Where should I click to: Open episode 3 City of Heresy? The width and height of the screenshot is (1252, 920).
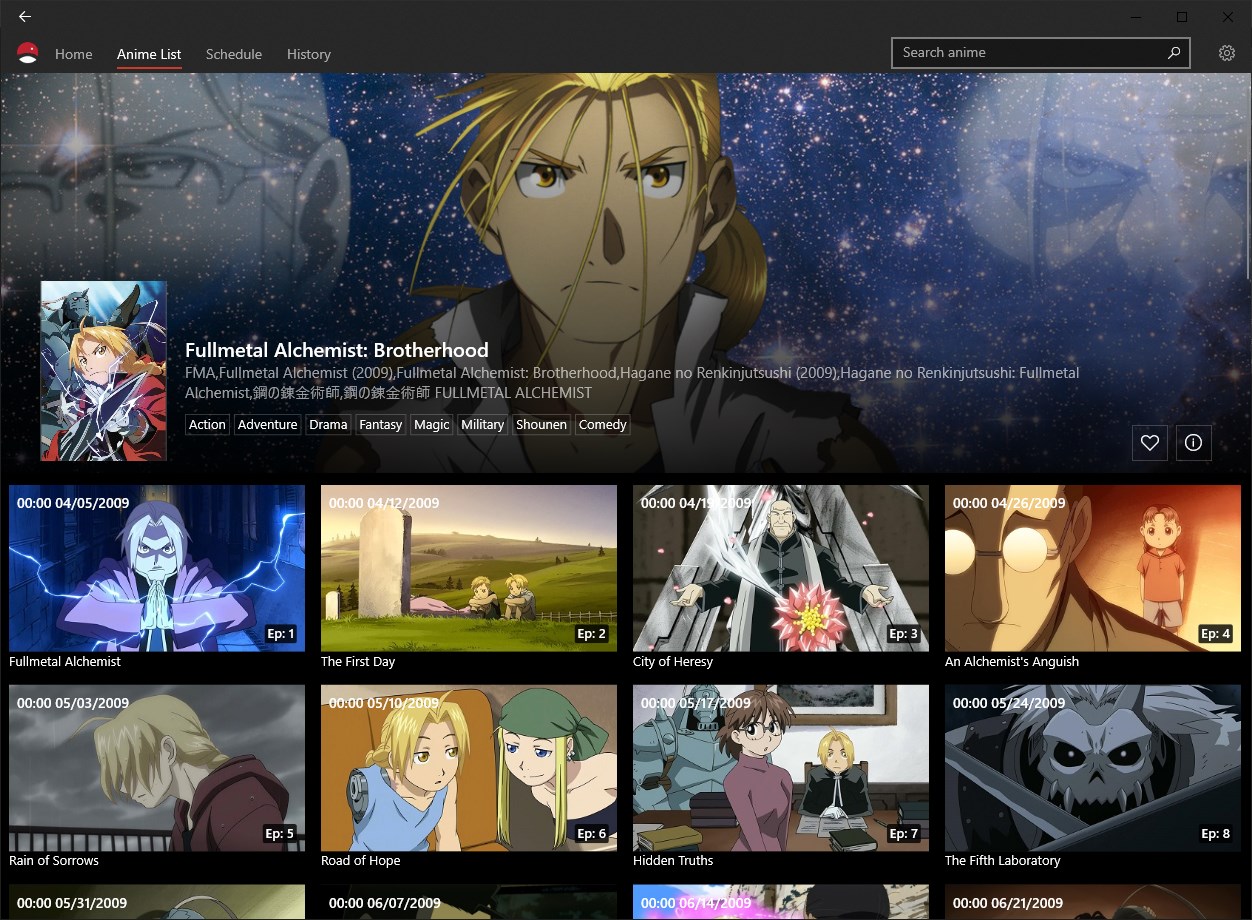click(781, 568)
